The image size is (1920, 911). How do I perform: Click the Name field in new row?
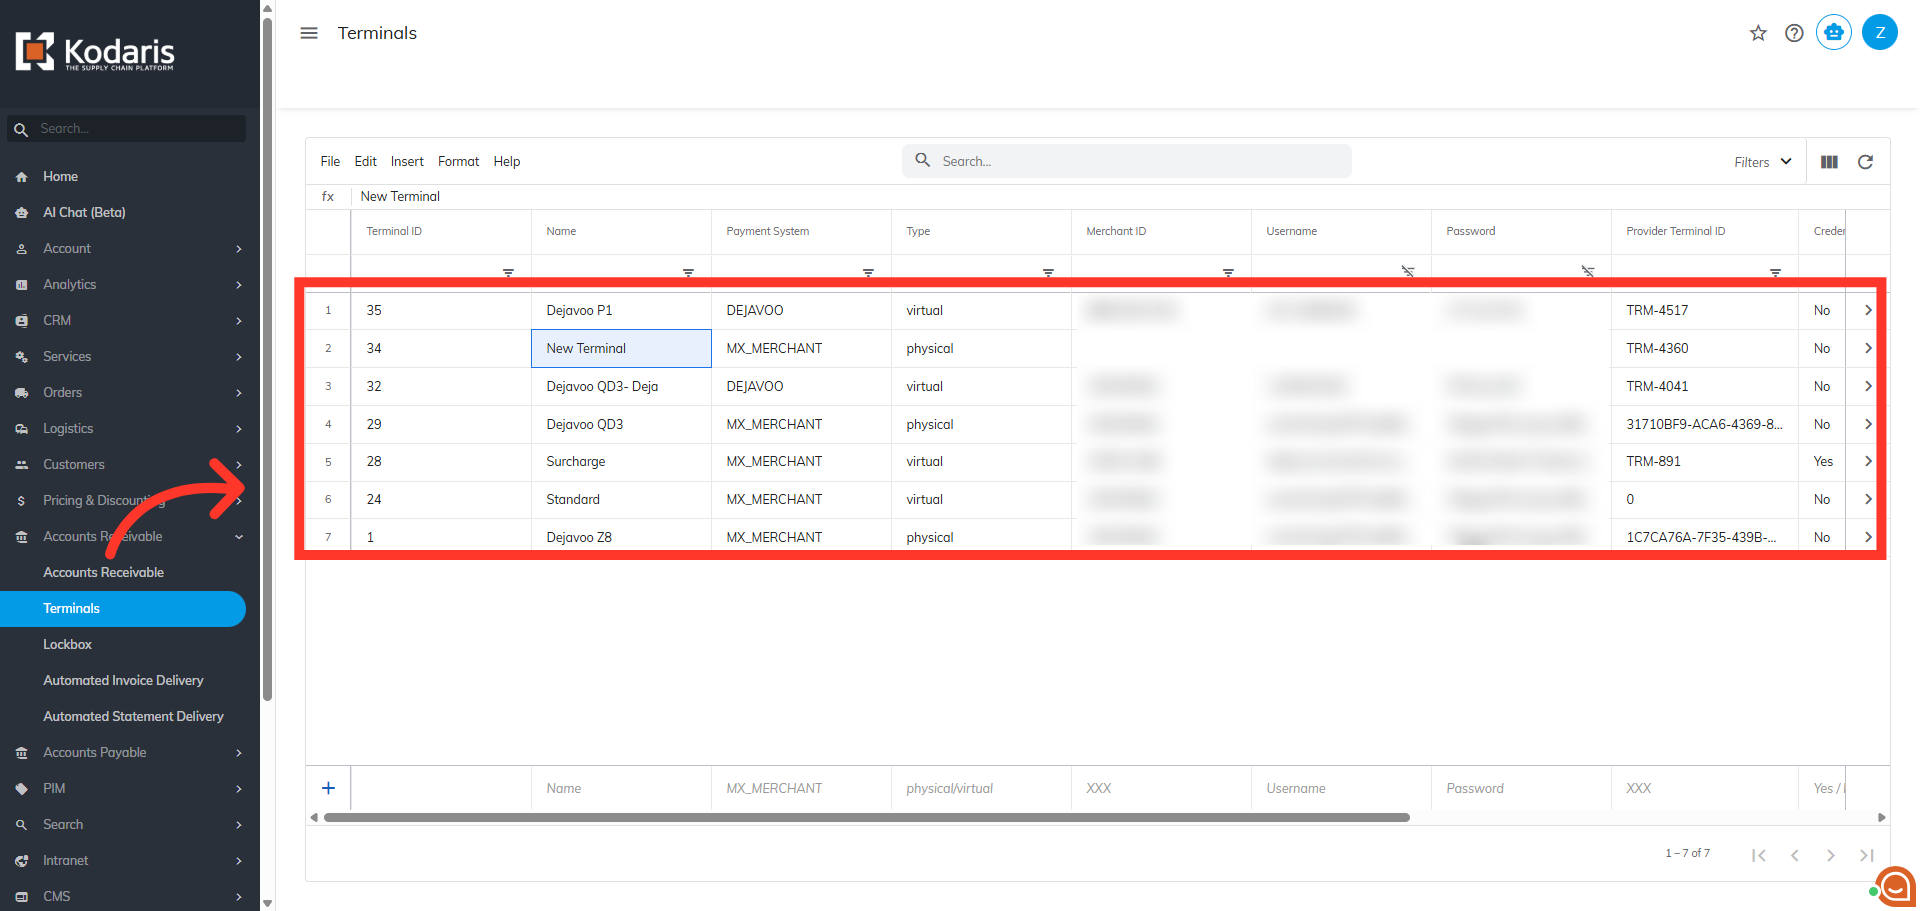coord(621,788)
